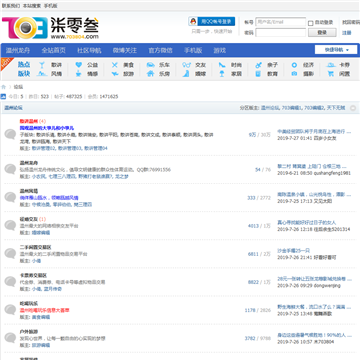This screenshot has height=360, width=360.
Task: Open the 闲置 shopping cart icon section
Action: [330, 74]
